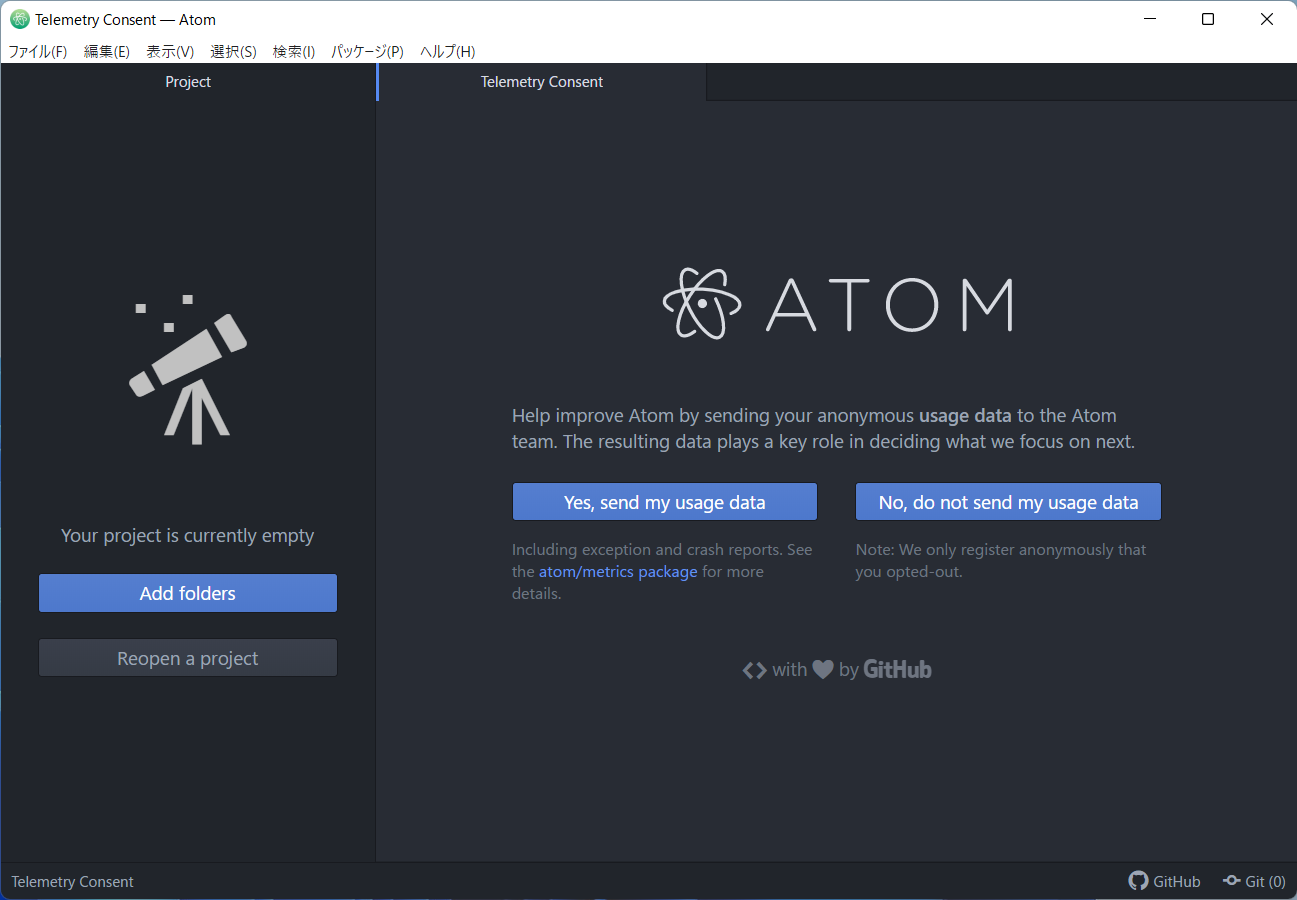The image size is (1297, 900).
Task: Open the Git (0) panel from status bar
Action: (1255, 881)
